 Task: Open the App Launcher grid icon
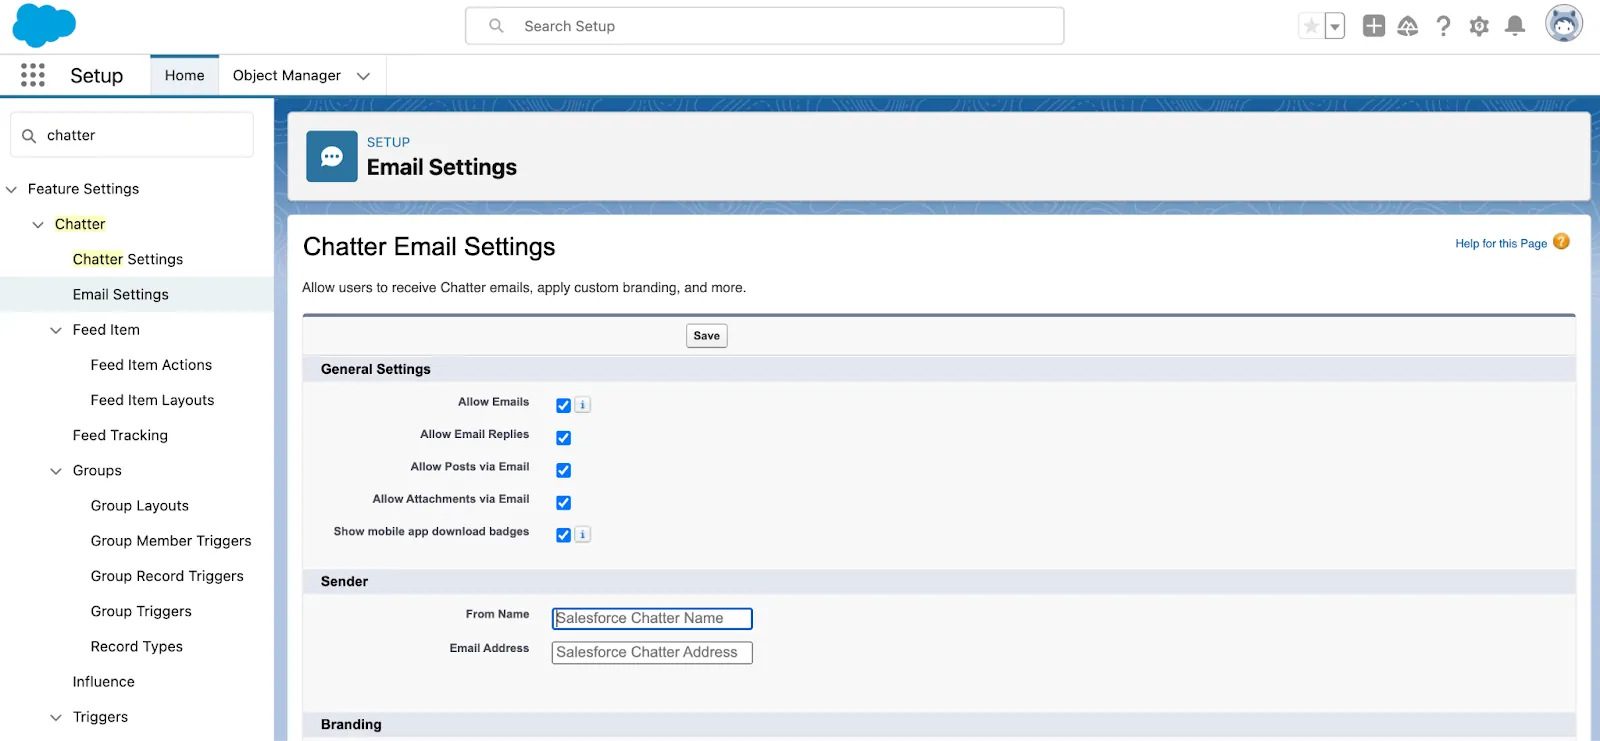[33, 75]
